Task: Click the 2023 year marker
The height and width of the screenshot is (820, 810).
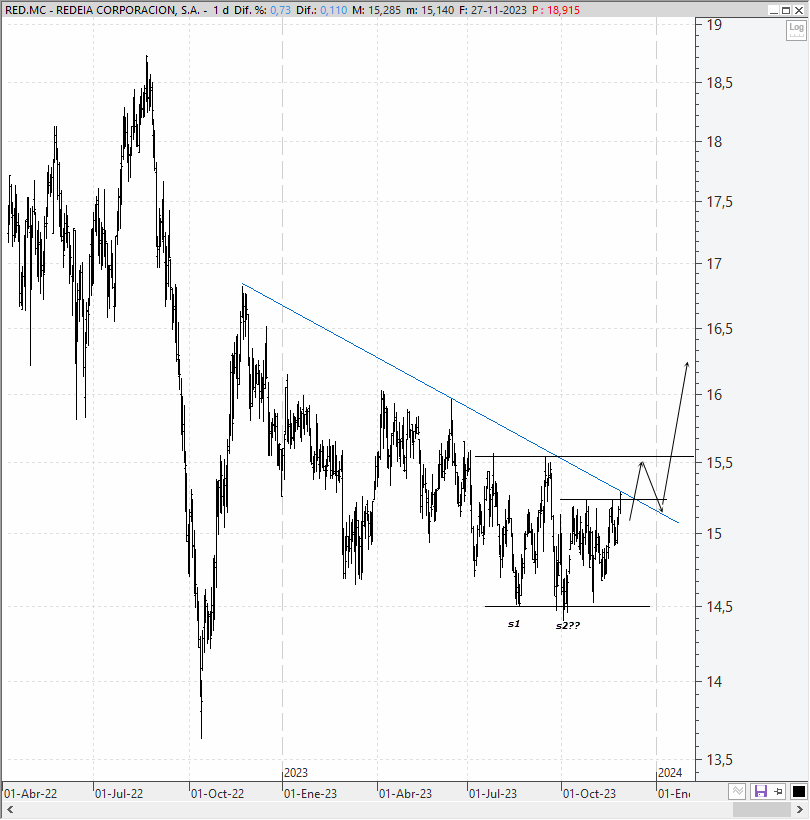Action: (295, 772)
